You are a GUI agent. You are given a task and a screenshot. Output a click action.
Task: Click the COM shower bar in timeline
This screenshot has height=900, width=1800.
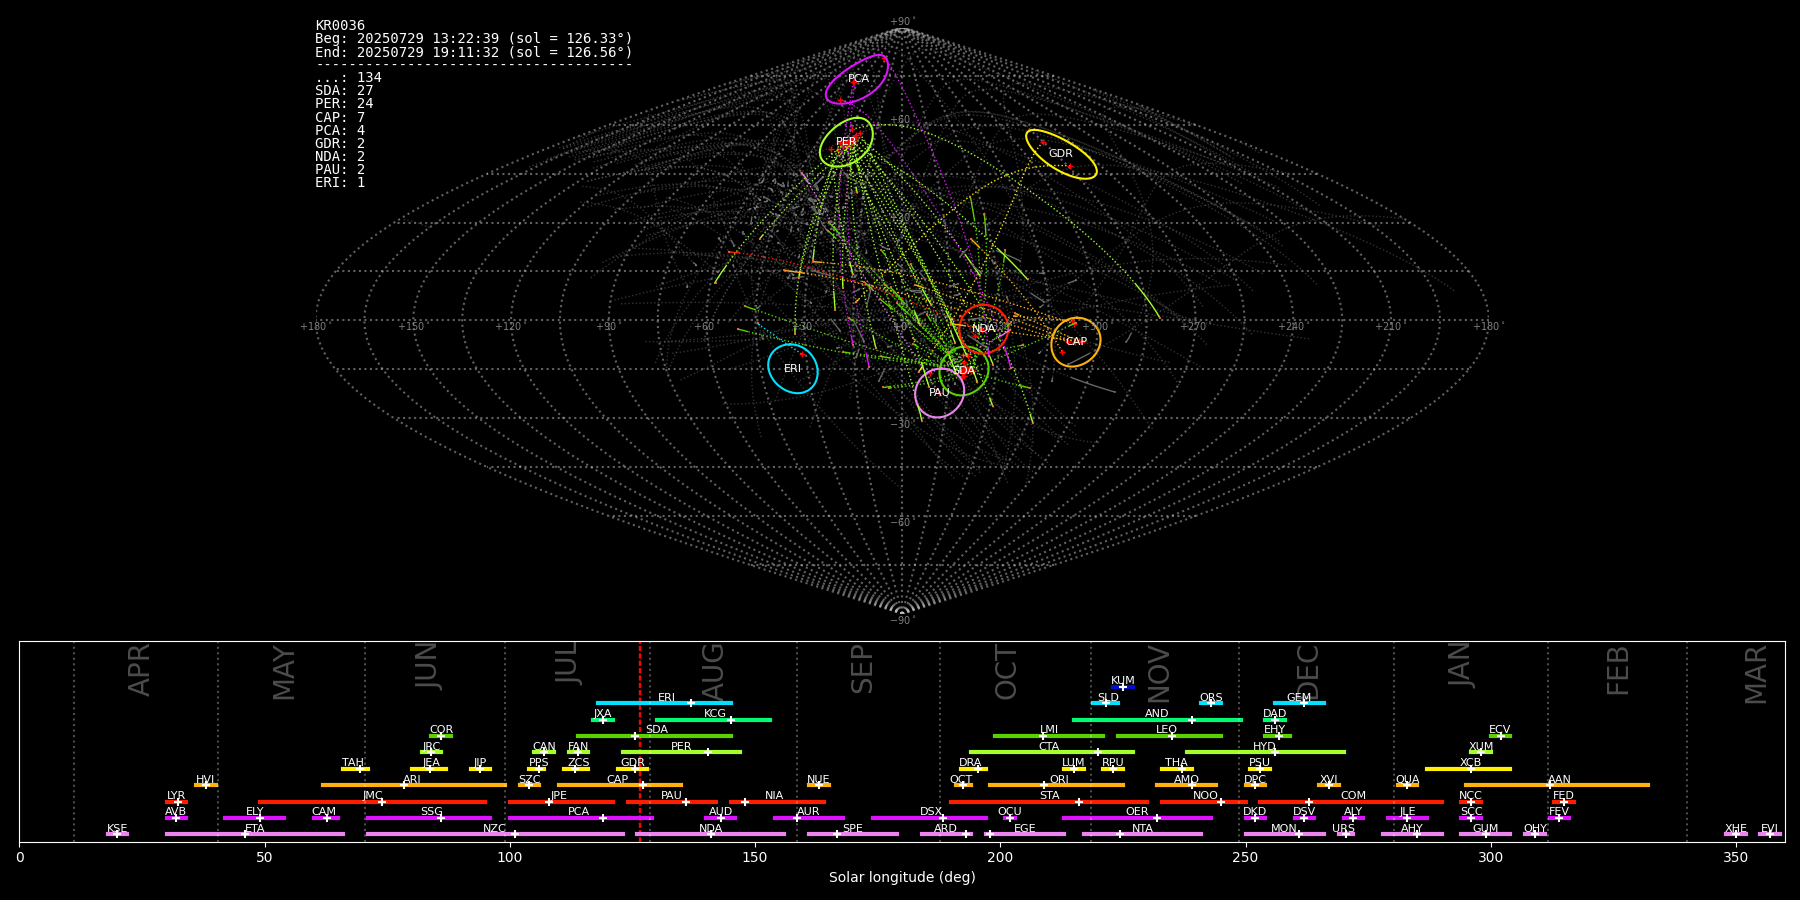1351,802
